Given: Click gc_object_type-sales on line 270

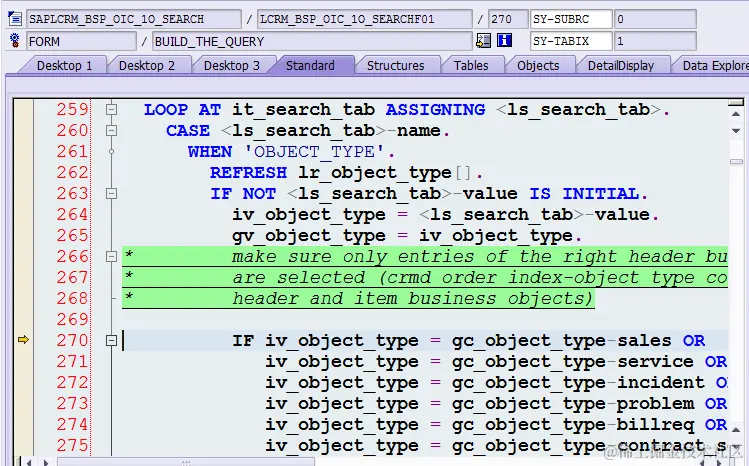Looking at the screenshot, I should 561,340.
